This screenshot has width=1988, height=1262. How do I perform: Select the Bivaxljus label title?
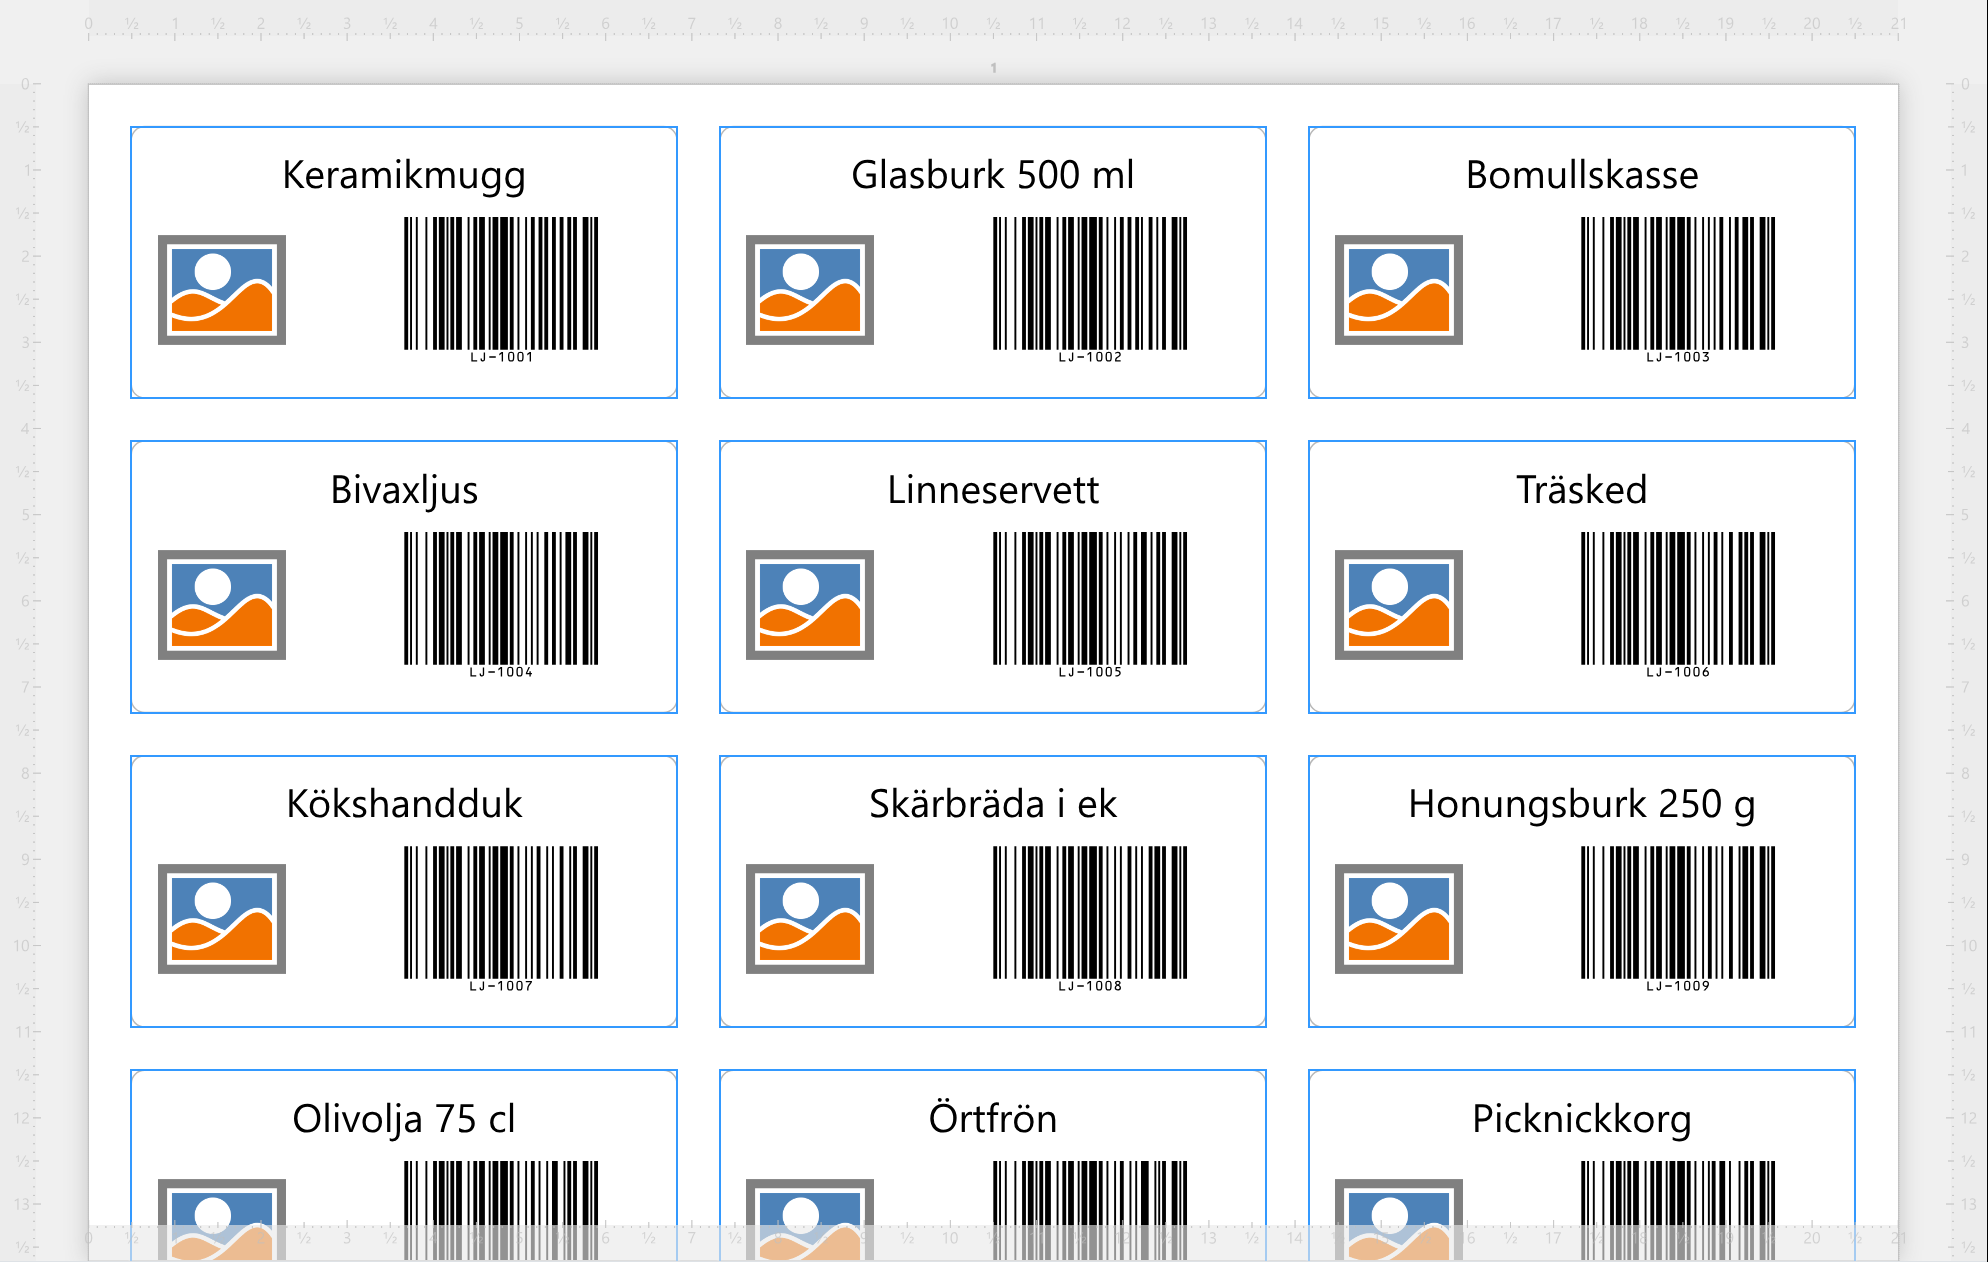(x=404, y=490)
